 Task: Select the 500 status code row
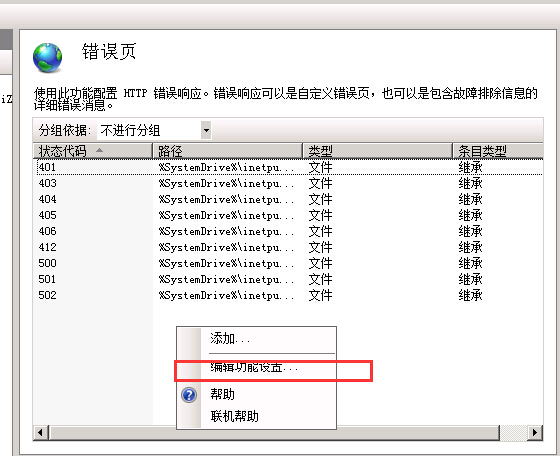[x=289, y=263]
